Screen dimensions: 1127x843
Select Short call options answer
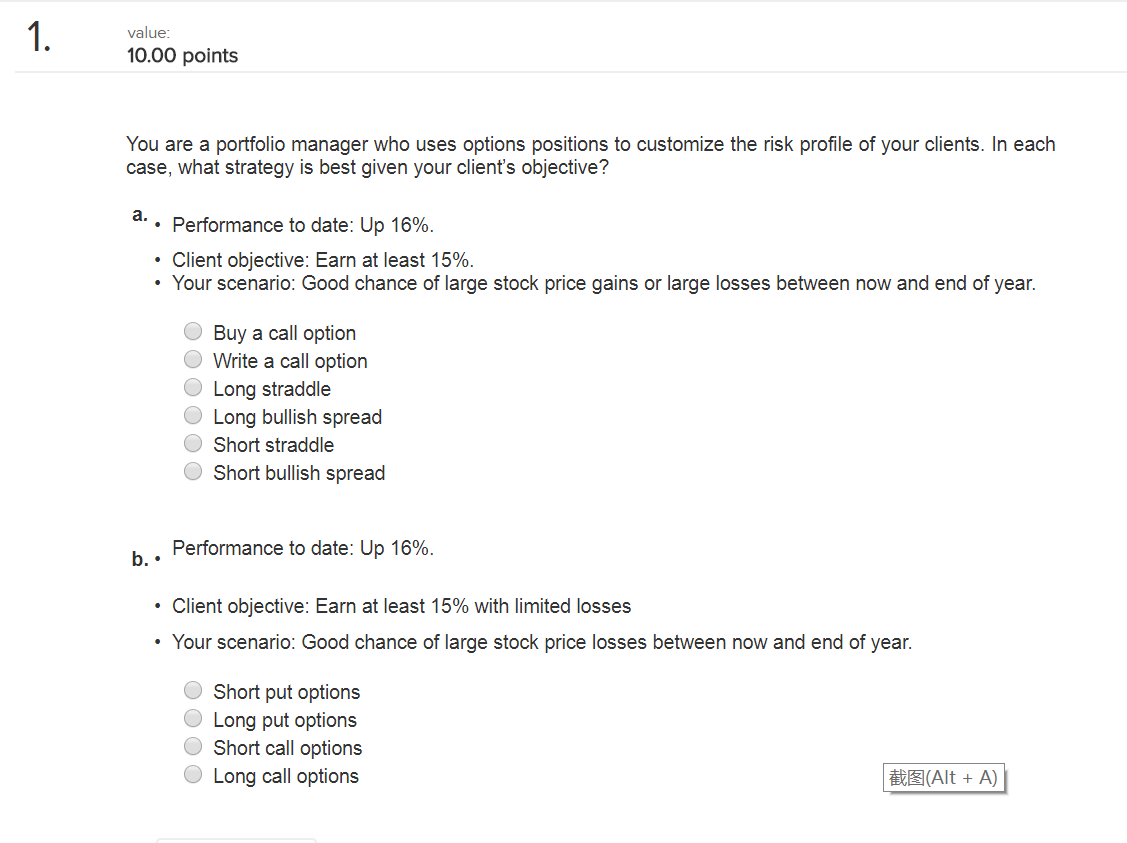[x=193, y=746]
